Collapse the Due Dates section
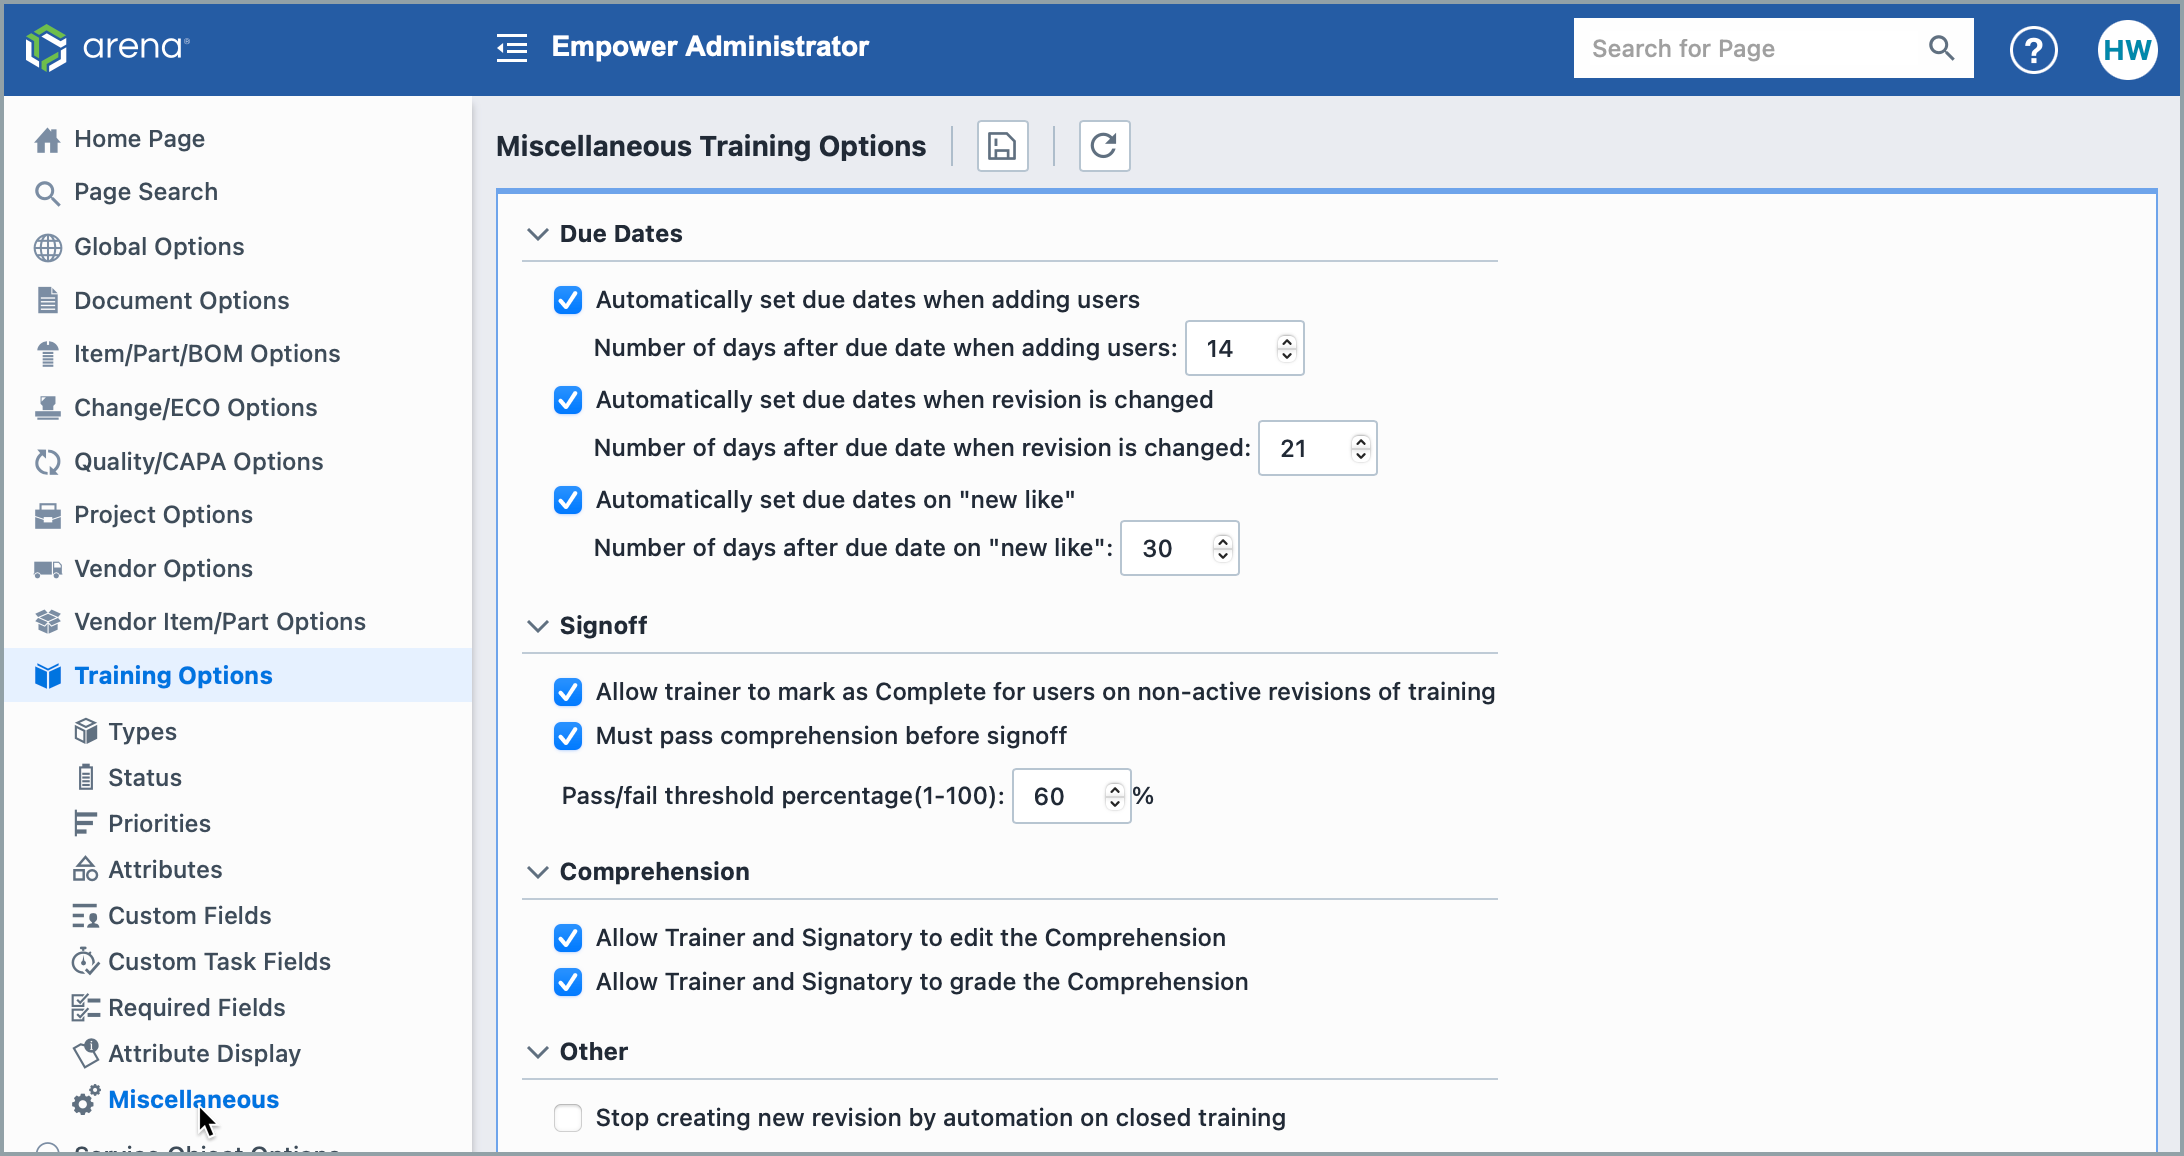 click(538, 233)
